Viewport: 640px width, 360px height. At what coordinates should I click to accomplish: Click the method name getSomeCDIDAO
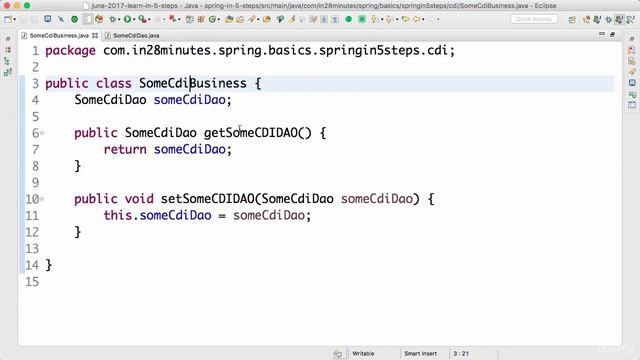pos(251,133)
